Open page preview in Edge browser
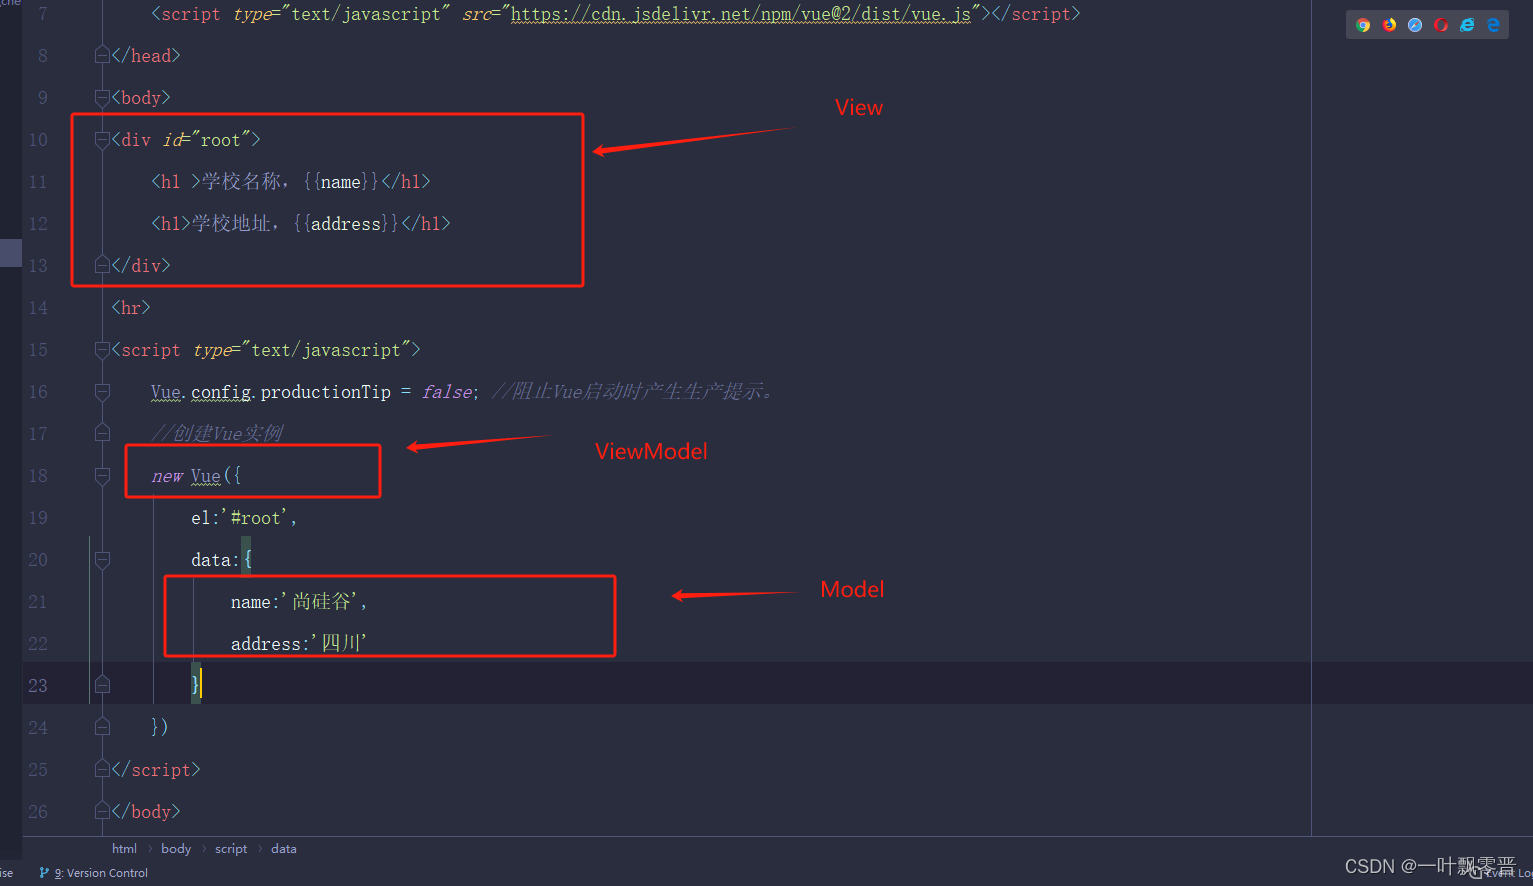 tap(1493, 25)
